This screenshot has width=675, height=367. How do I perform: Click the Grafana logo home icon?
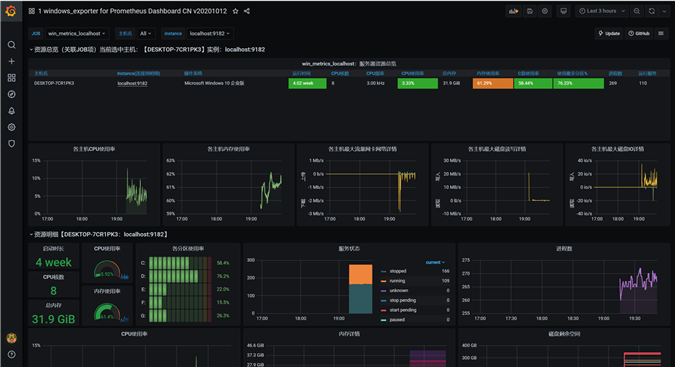(11, 11)
